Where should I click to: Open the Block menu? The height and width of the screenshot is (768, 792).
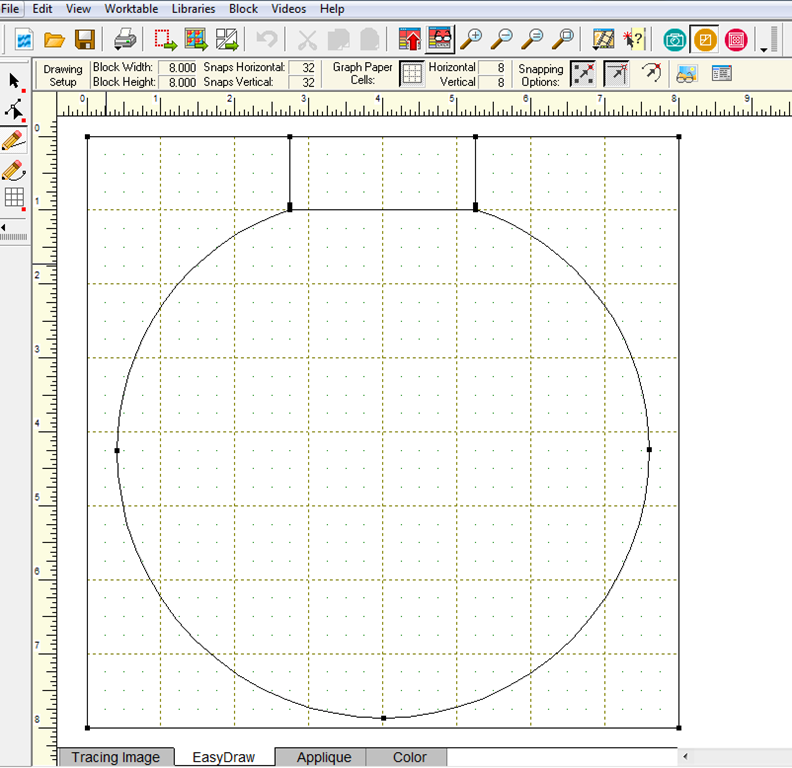pyautogui.click(x=243, y=9)
